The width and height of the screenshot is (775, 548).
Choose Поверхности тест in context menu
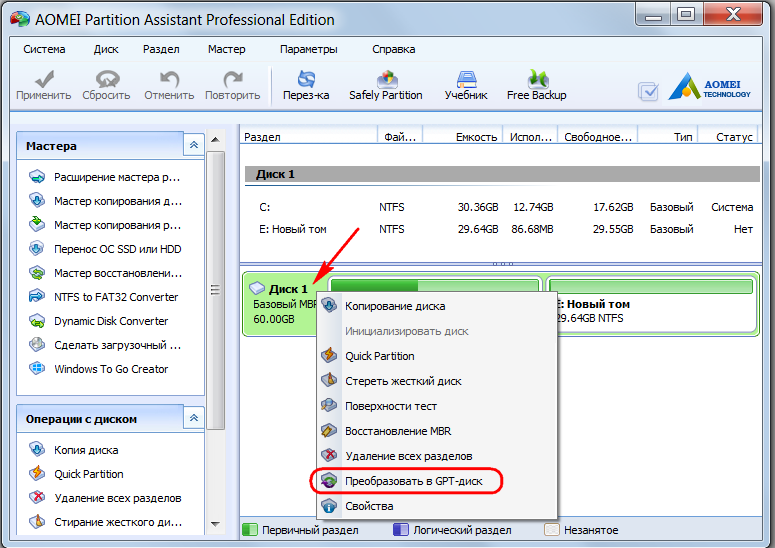[437, 406]
